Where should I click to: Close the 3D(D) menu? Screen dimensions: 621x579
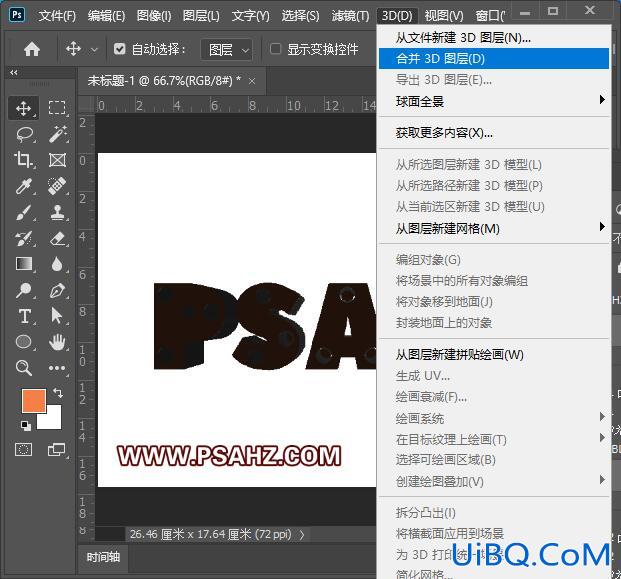(x=397, y=16)
